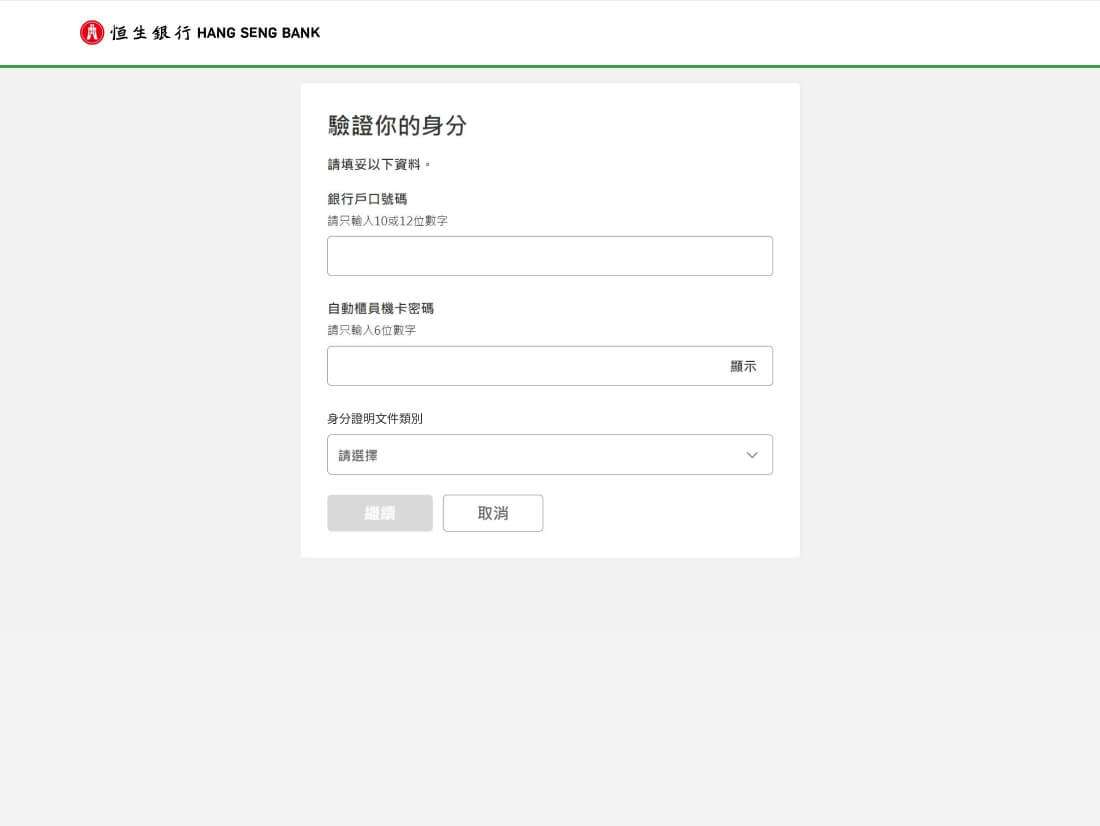Click the 身分證明文件類別 label
Viewport: 1100px width, 826px height.
(x=375, y=419)
